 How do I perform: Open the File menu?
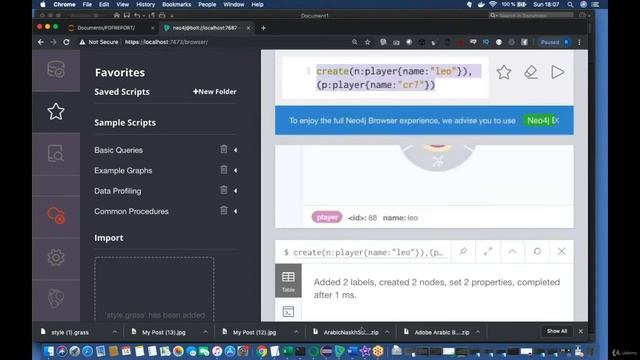tap(87, 4)
